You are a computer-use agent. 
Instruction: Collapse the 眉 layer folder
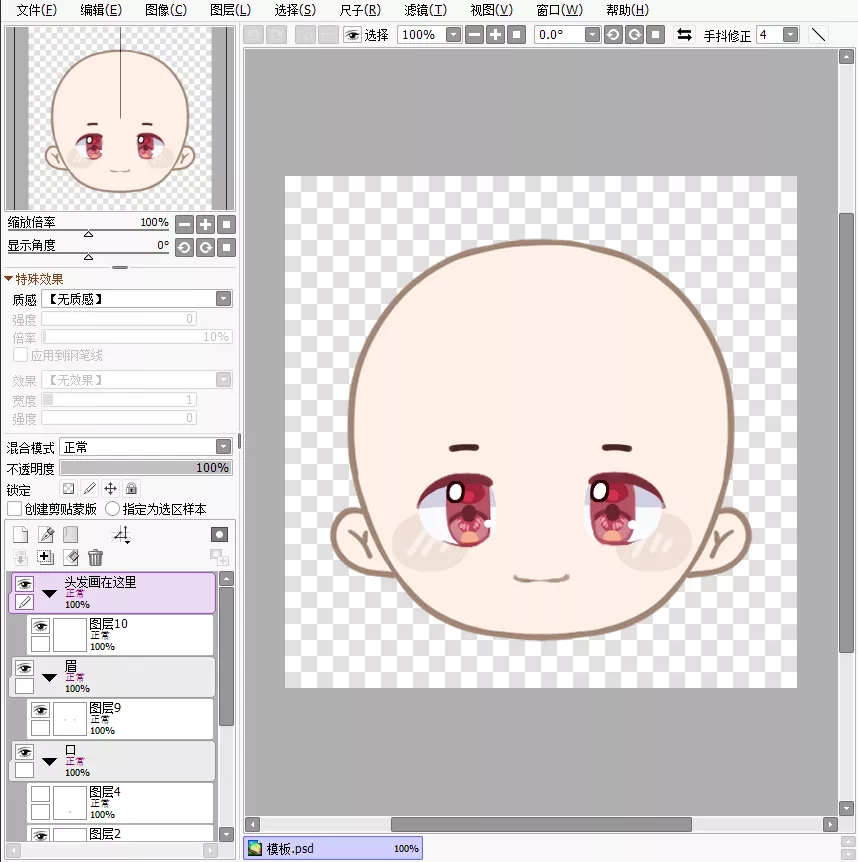point(49,677)
